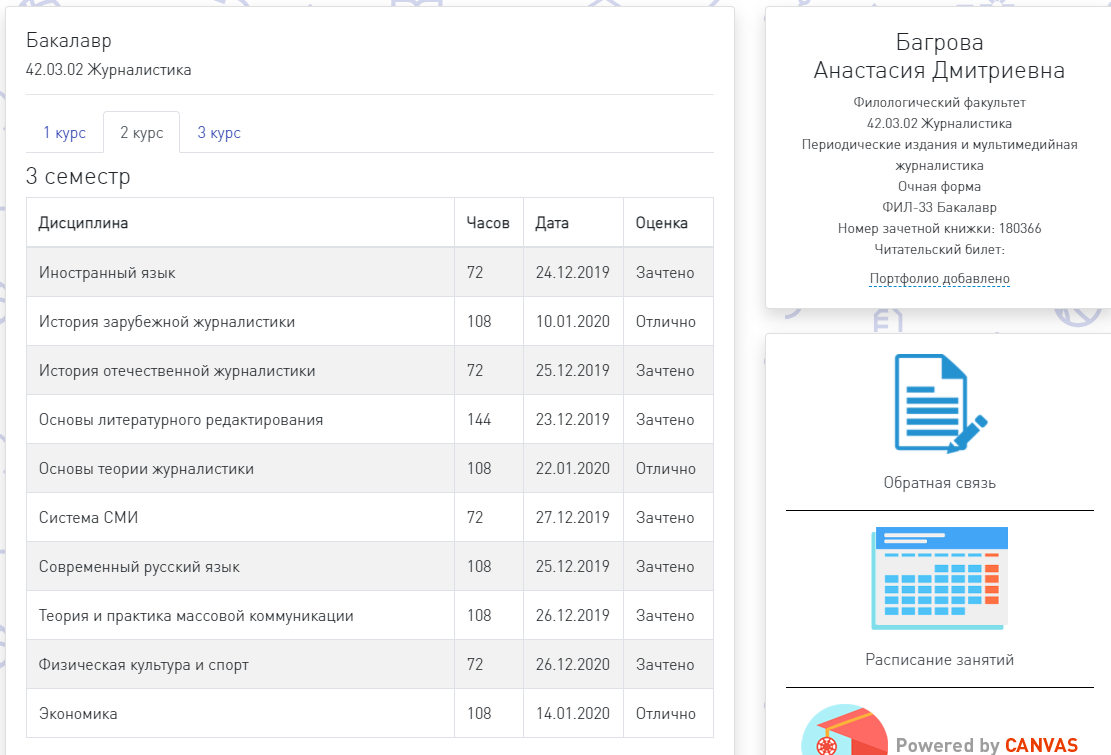This screenshot has width=1111, height=755.
Task: Click the Основы литературного редактирования discipline
Action: coord(180,420)
